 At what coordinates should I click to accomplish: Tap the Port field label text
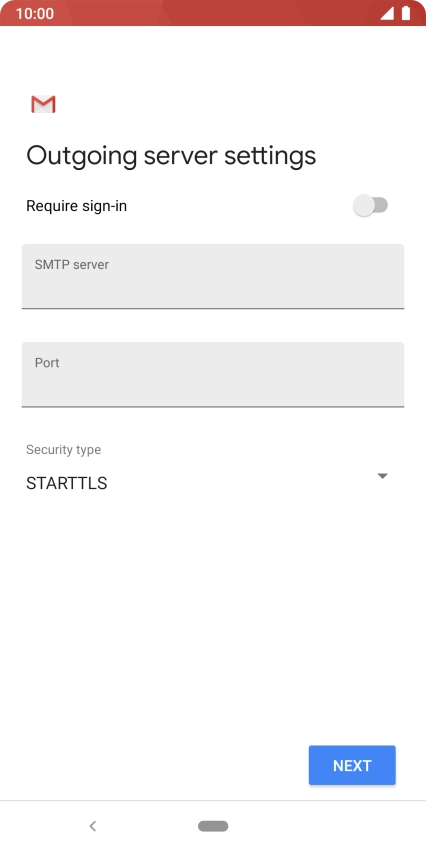pyautogui.click(x=47, y=362)
